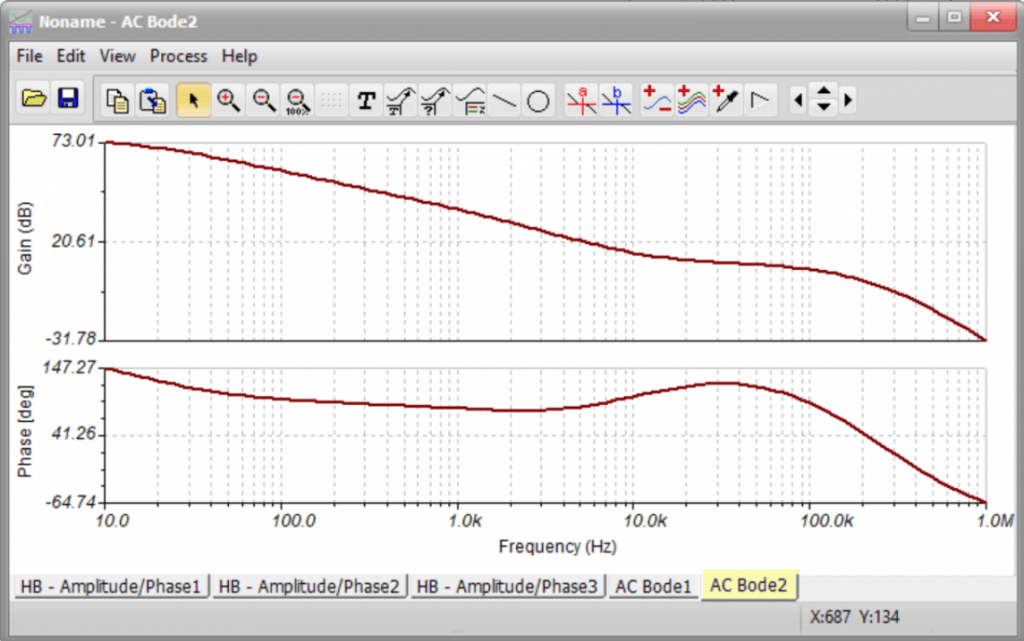1024x641 pixels.
Task: Click the Open file folder icon
Action: coord(34,99)
